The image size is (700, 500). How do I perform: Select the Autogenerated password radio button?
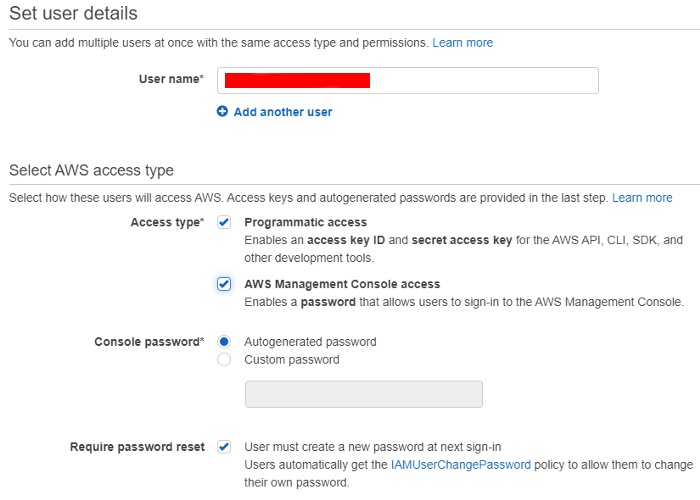click(224, 342)
